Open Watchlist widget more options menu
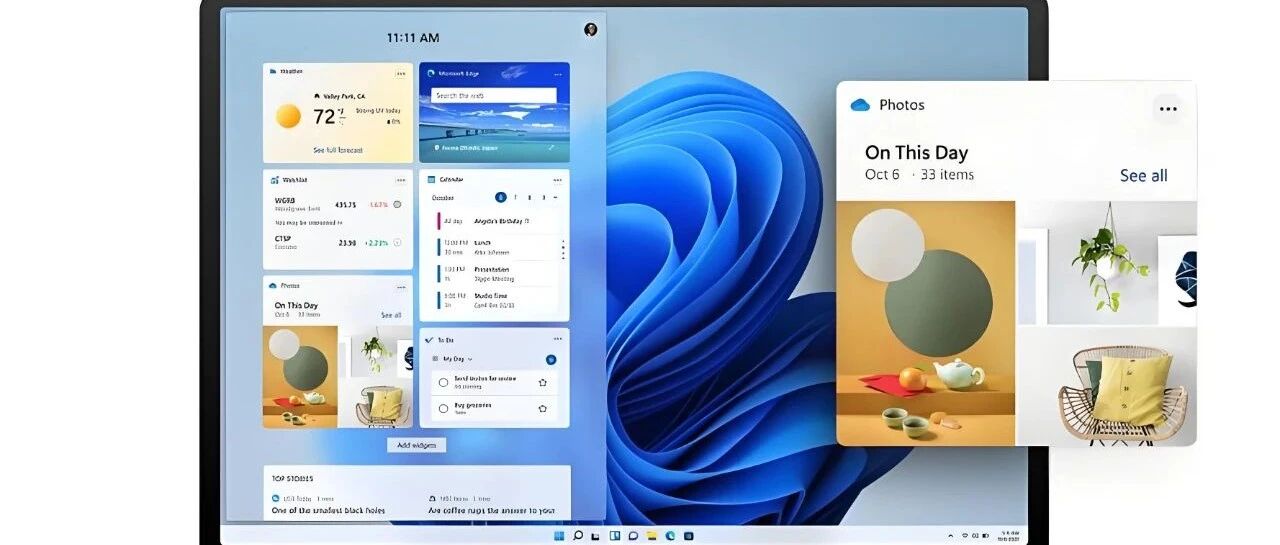 pos(401,180)
